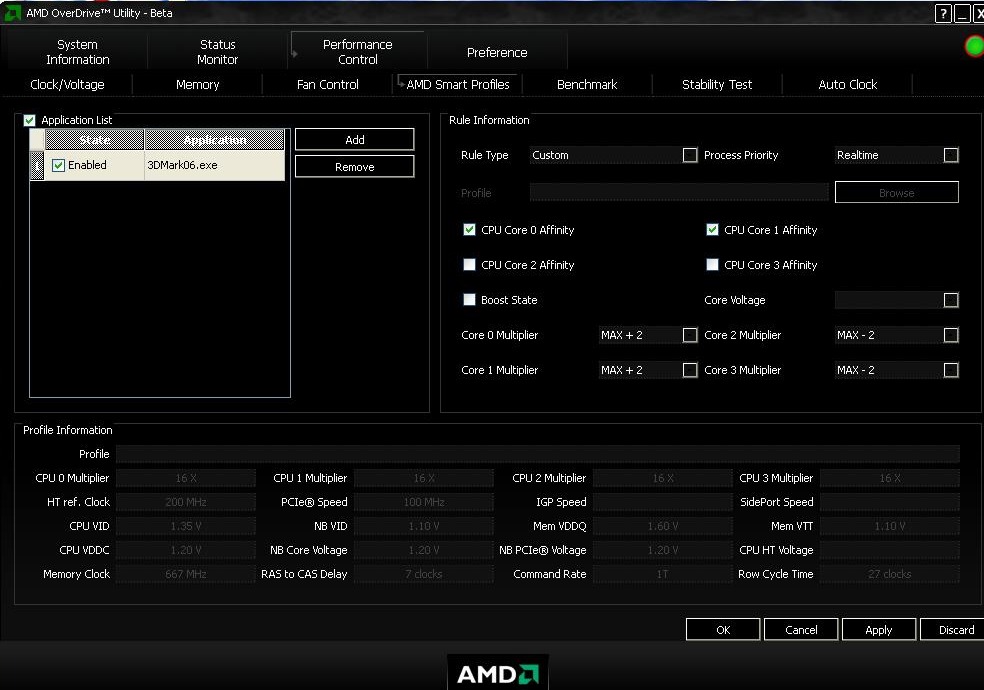Expand the Core 3 Multiplier dropdown
This screenshot has width=984, height=690.
click(x=951, y=370)
